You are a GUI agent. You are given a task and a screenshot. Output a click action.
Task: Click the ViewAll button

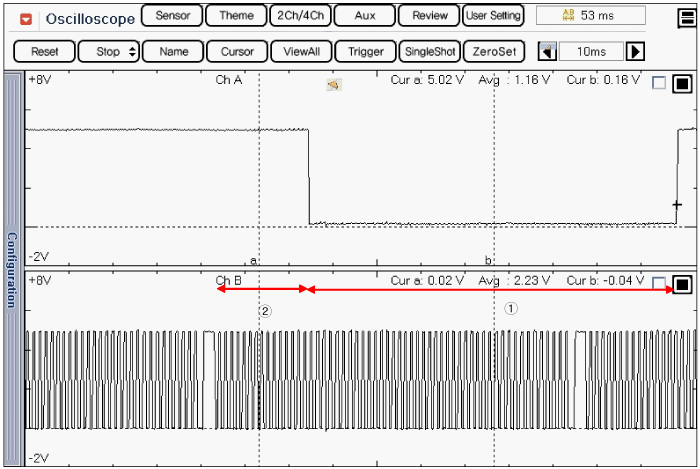pos(301,51)
